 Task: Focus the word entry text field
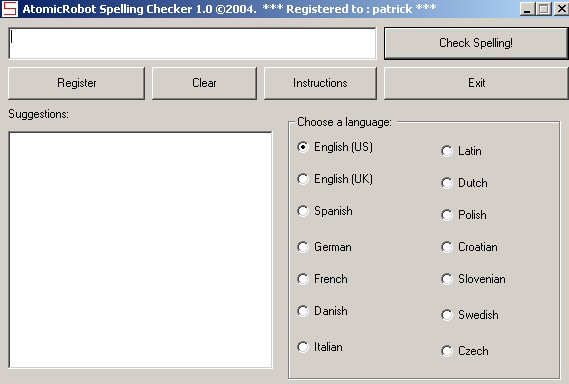[192, 44]
